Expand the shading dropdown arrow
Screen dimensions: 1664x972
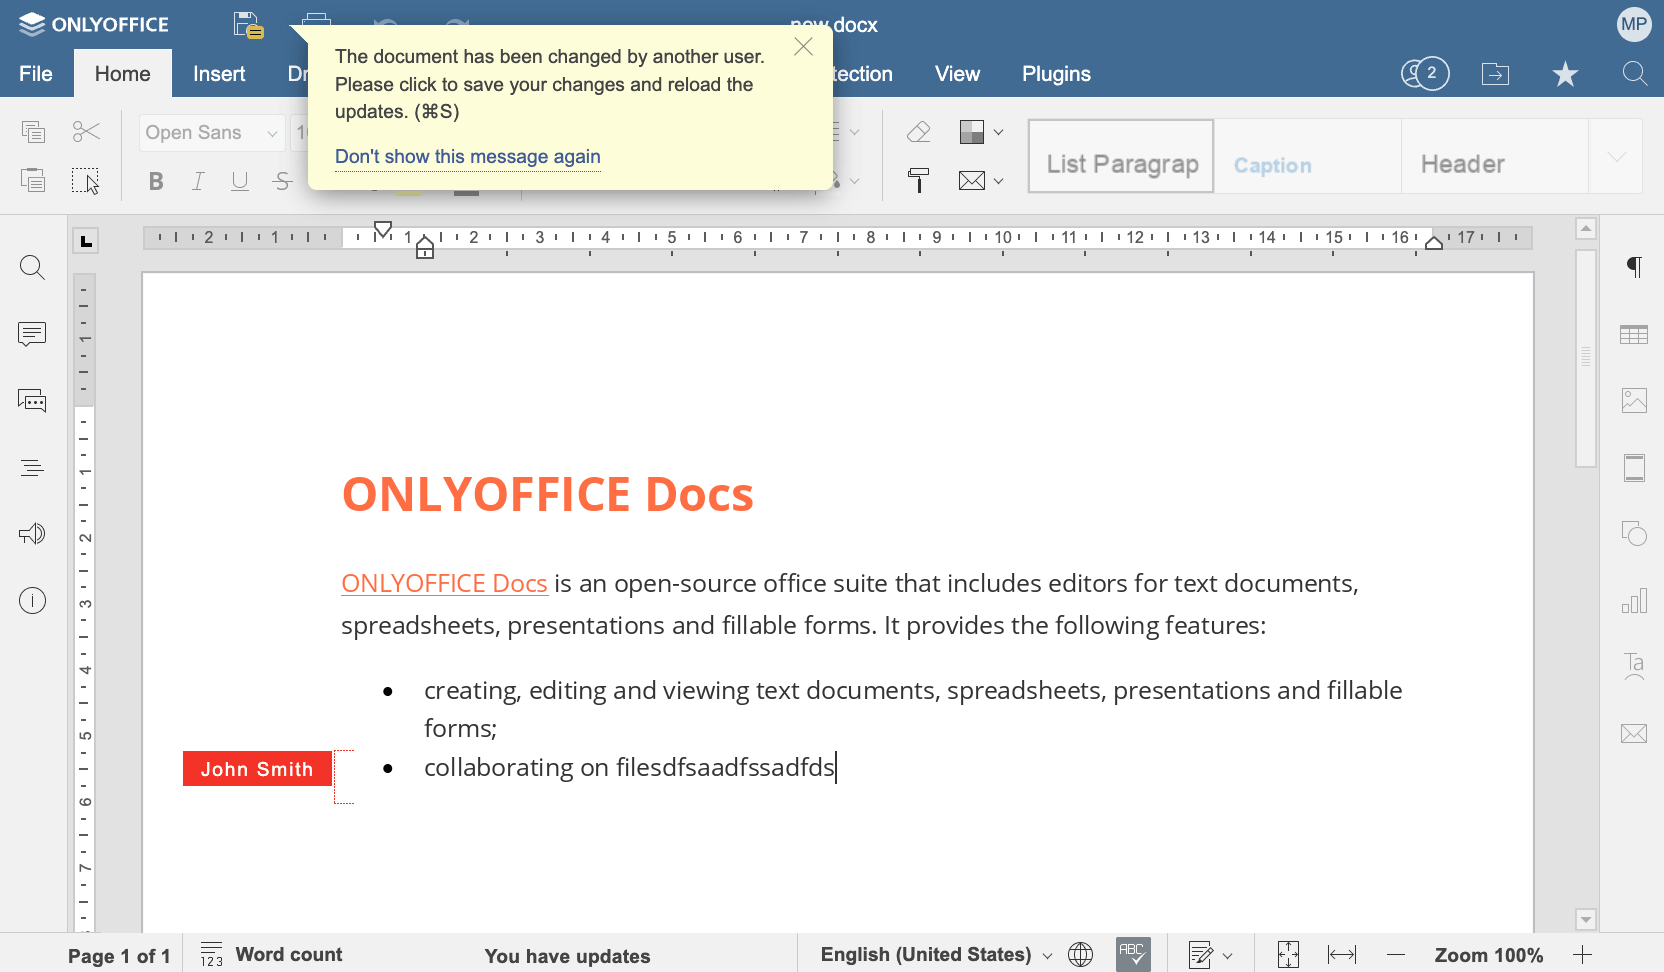(x=998, y=132)
